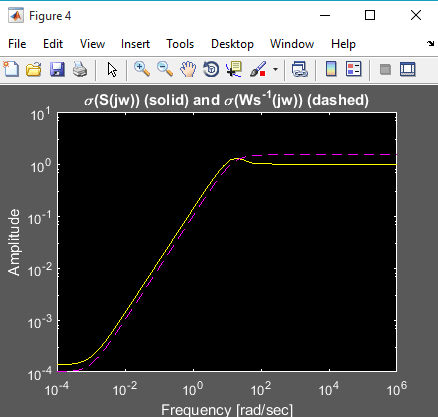Save the figure with the floppy disk icon
Image resolution: width=438 pixels, height=417 pixels.
57,69
